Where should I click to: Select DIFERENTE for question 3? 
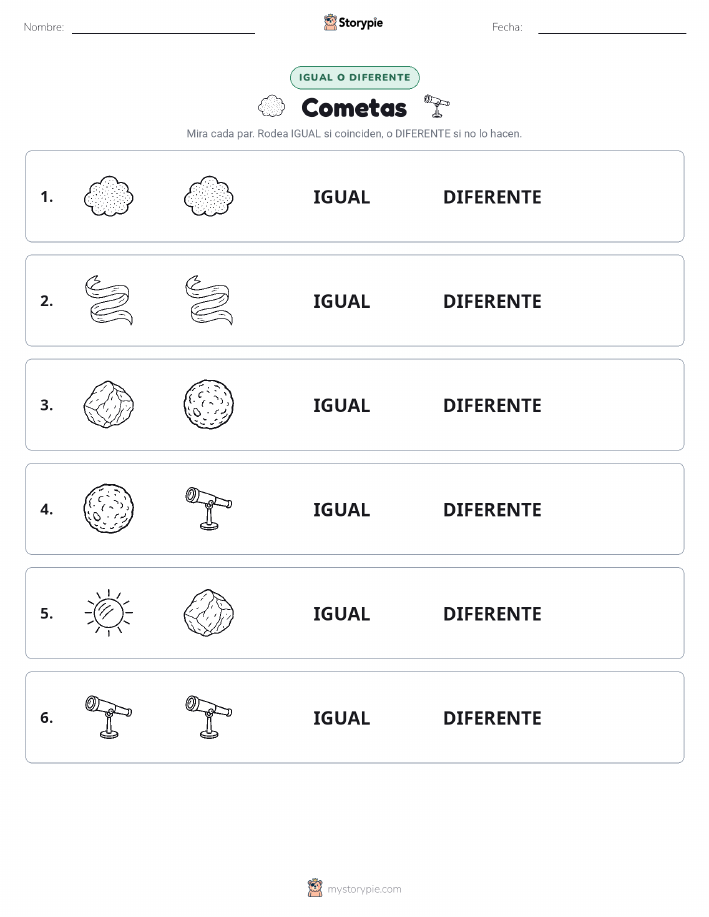(492, 405)
